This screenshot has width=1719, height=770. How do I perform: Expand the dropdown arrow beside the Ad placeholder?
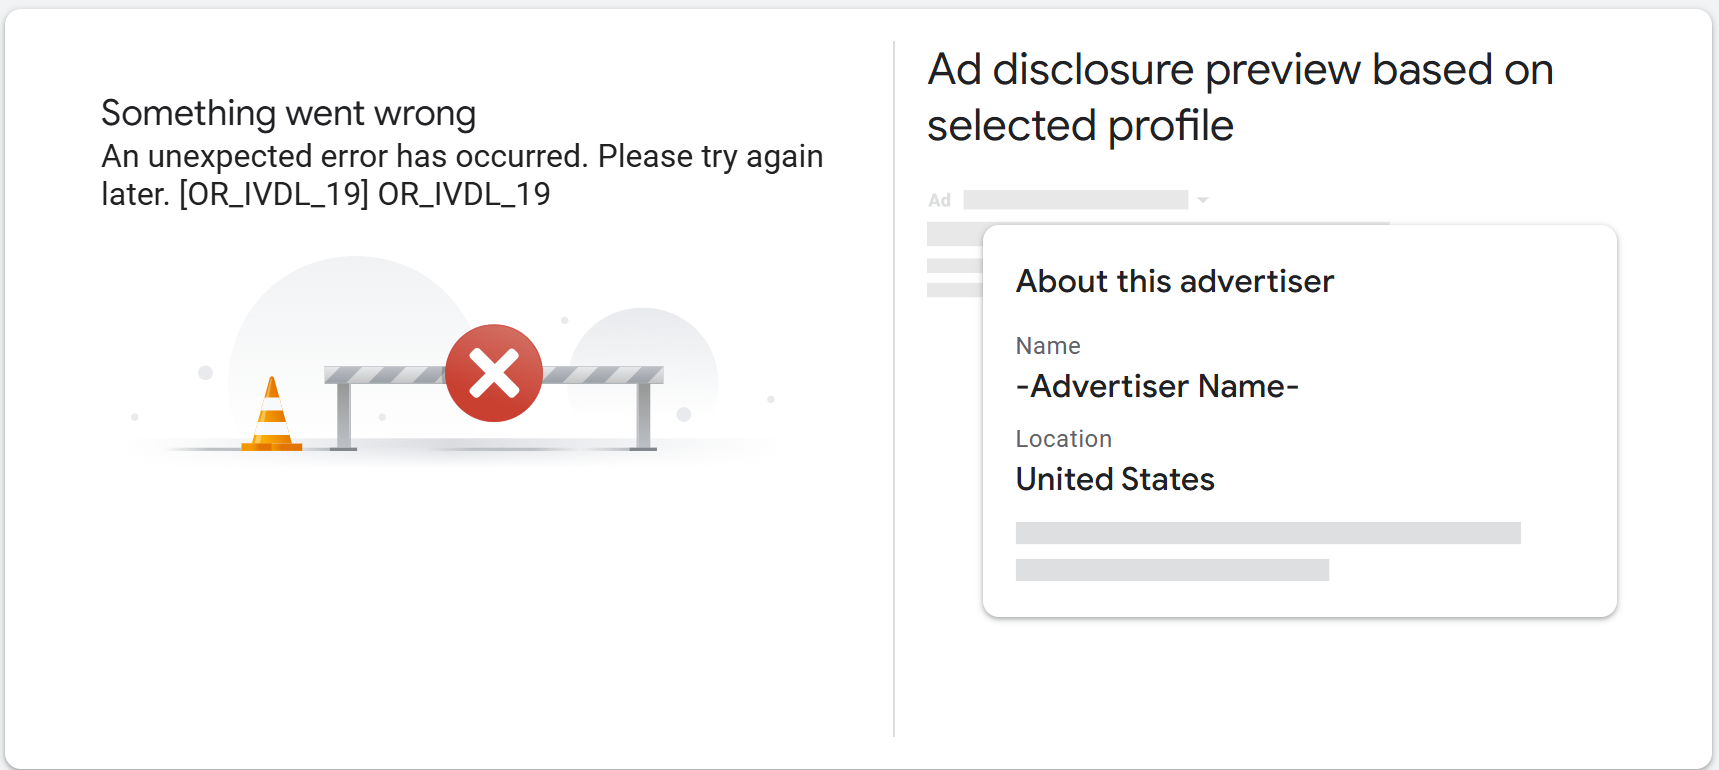tap(1203, 200)
